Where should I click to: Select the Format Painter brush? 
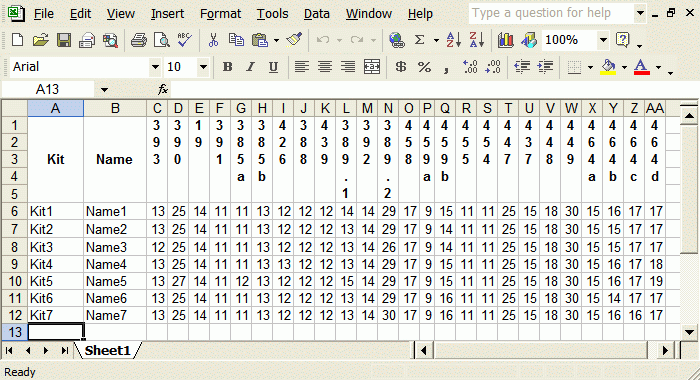point(294,40)
